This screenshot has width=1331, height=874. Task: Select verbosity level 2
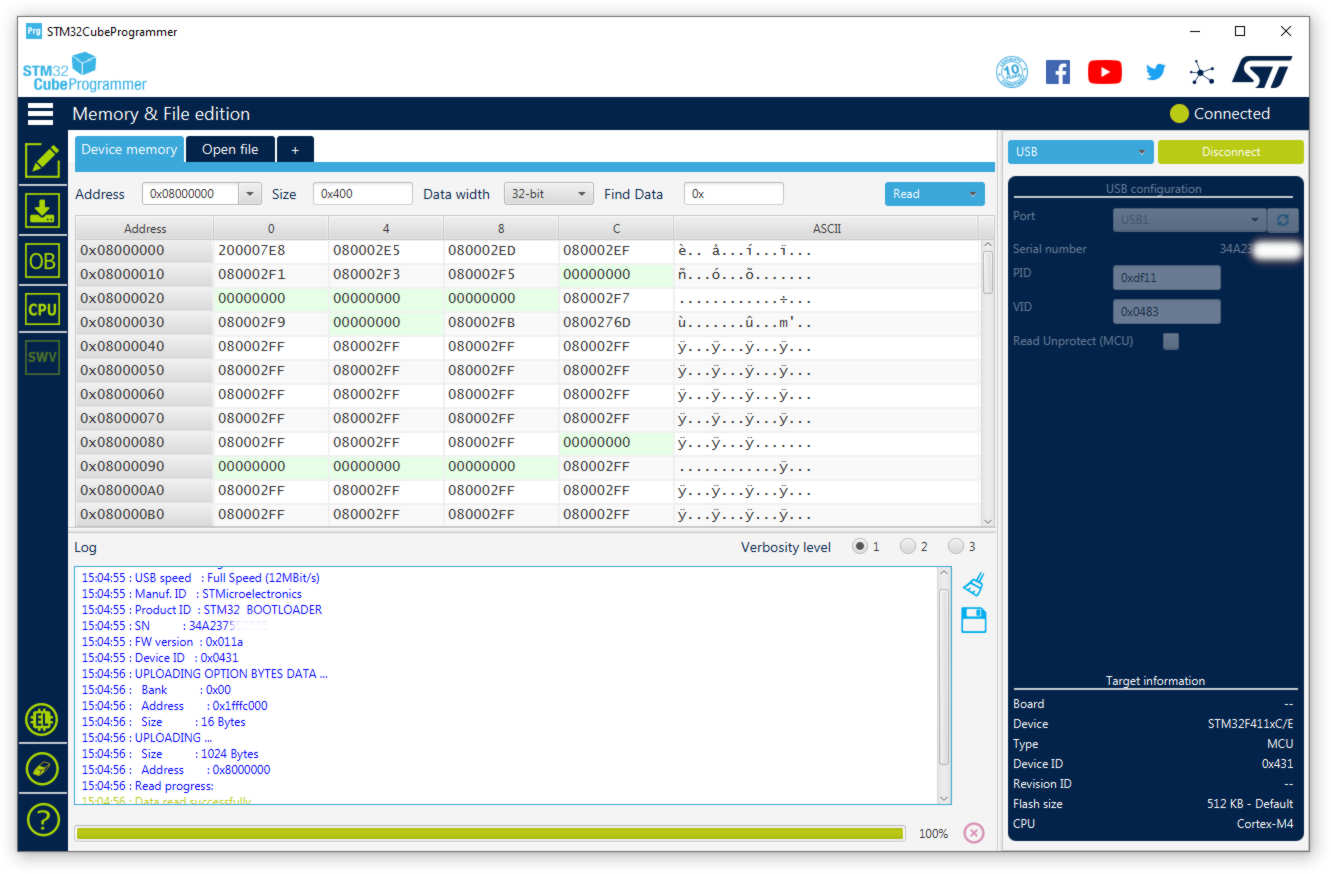908,546
